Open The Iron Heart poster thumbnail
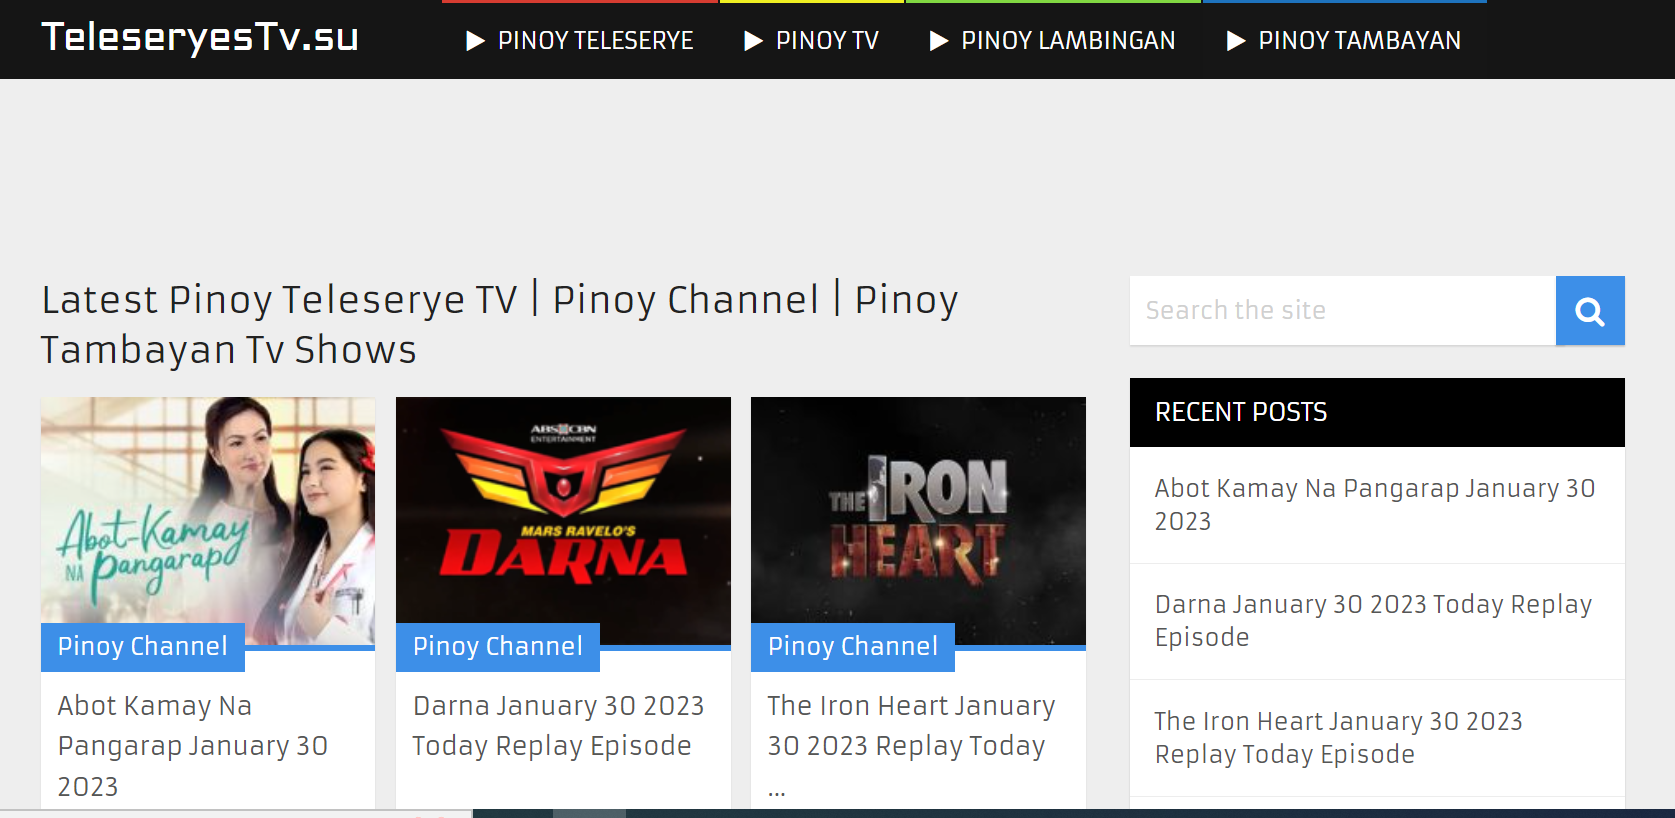The height and width of the screenshot is (818, 1675). [x=918, y=521]
